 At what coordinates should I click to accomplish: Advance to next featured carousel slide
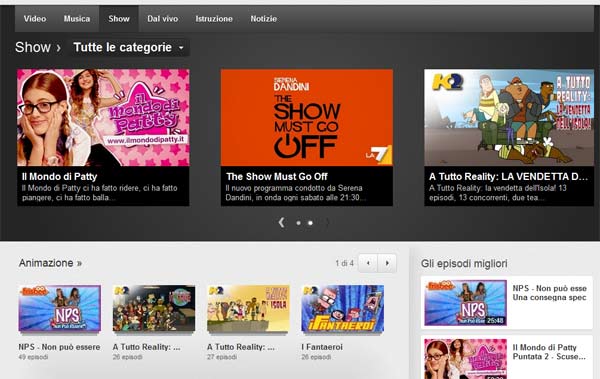tap(327, 222)
